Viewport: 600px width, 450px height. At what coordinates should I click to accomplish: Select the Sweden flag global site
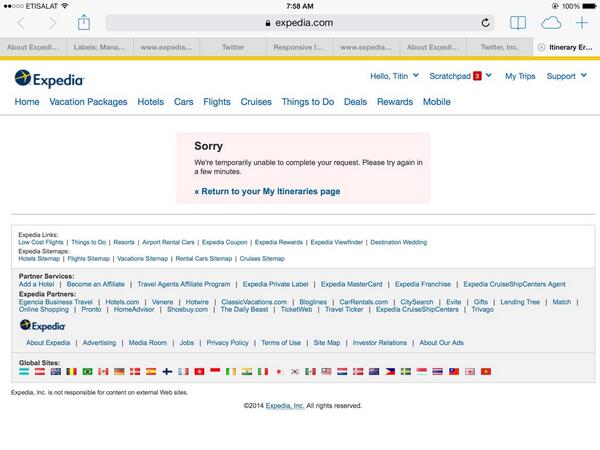point(406,372)
